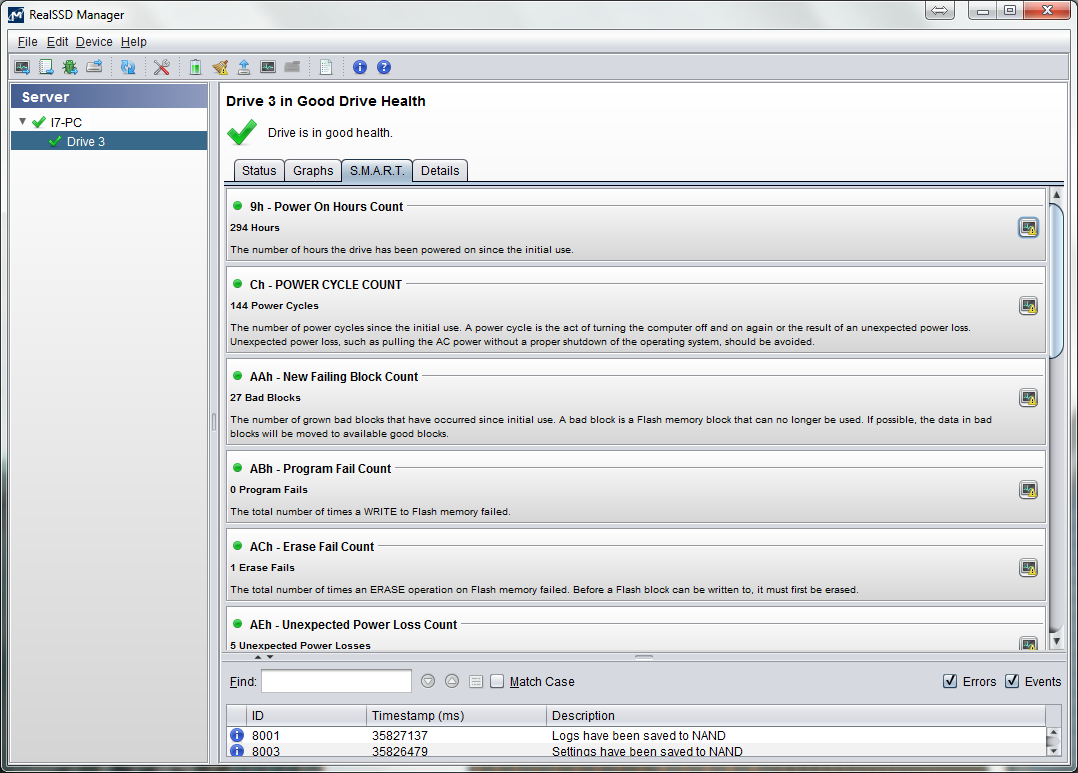Open the wrench and screwdriver tools icon
The image size is (1078, 773).
point(162,67)
